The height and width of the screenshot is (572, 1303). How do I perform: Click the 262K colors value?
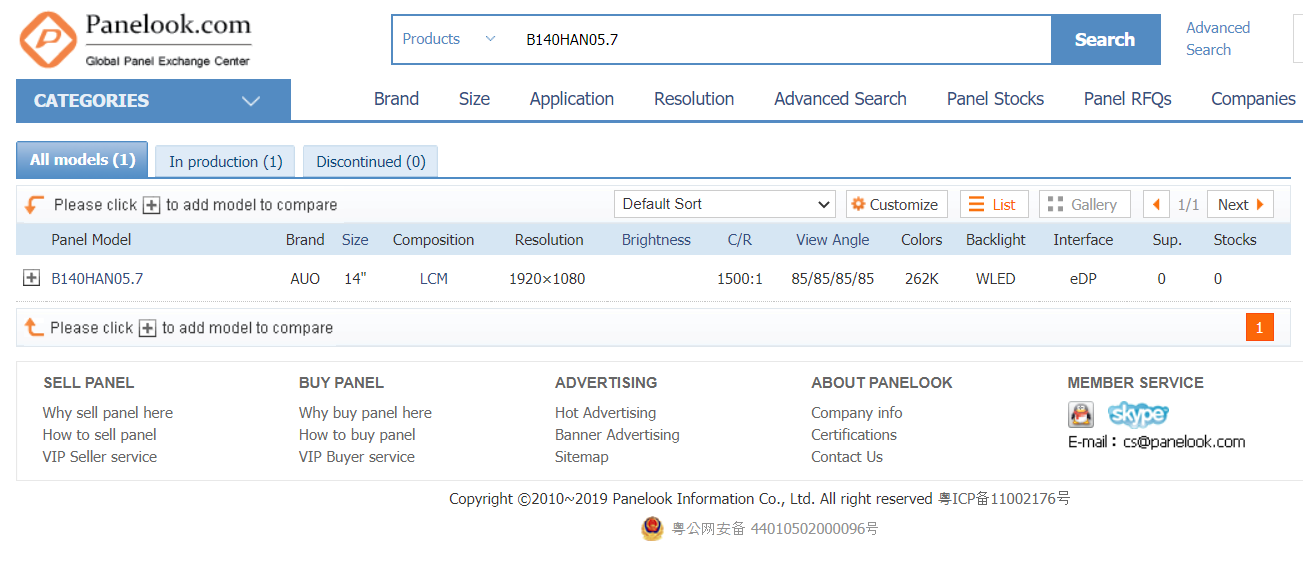[x=921, y=279]
